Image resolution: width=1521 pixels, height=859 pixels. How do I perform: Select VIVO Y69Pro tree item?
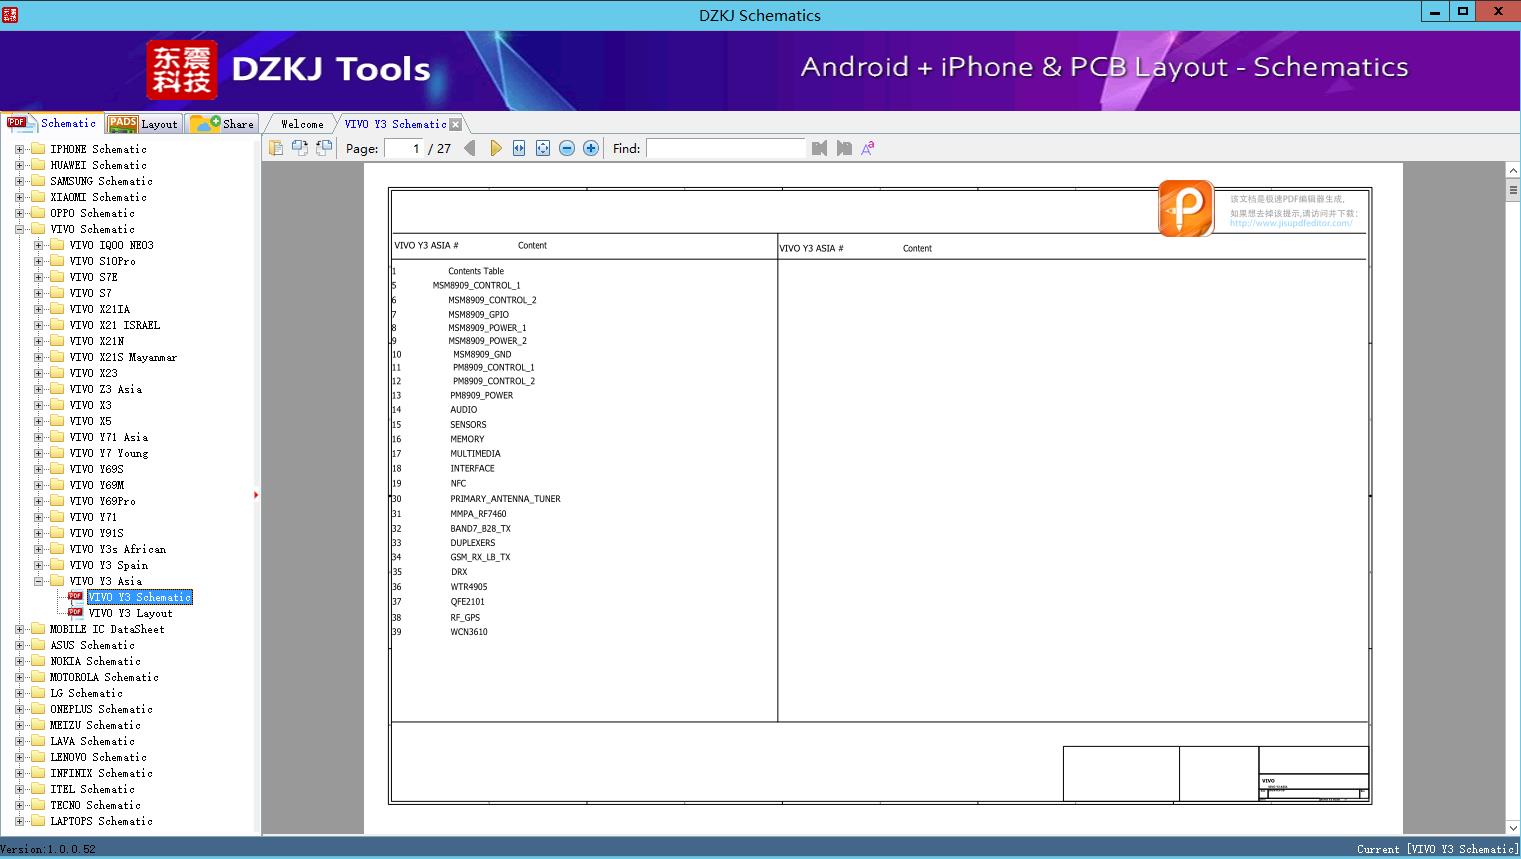(x=102, y=501)
